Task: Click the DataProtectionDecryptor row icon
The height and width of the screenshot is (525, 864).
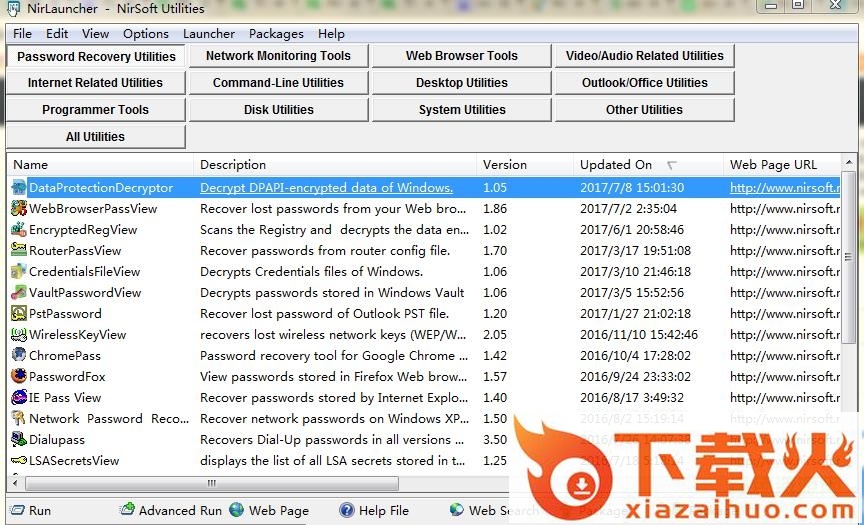Action: click(19, 187)
